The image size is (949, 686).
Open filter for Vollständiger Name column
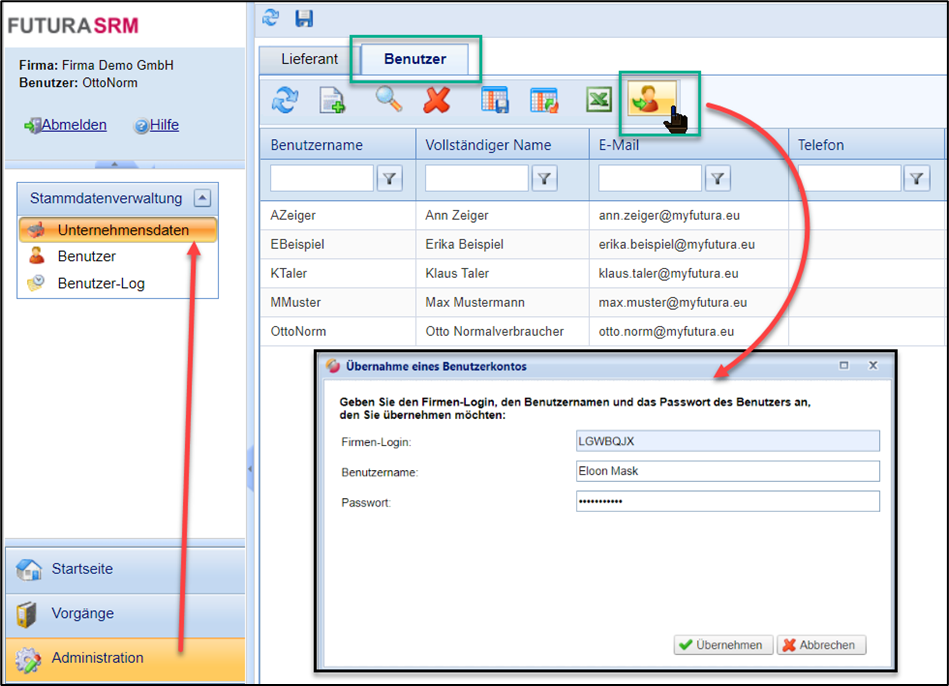544,179
